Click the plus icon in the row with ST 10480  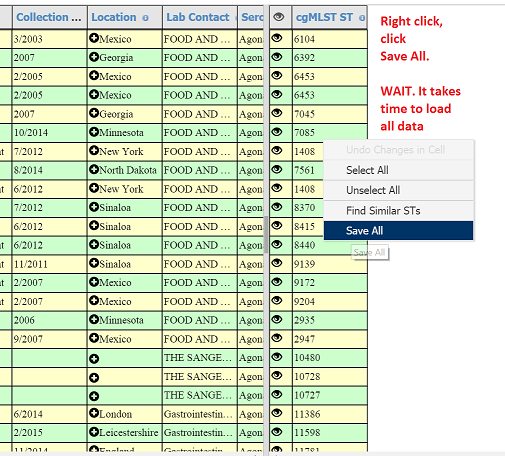[x=94, y=359]
